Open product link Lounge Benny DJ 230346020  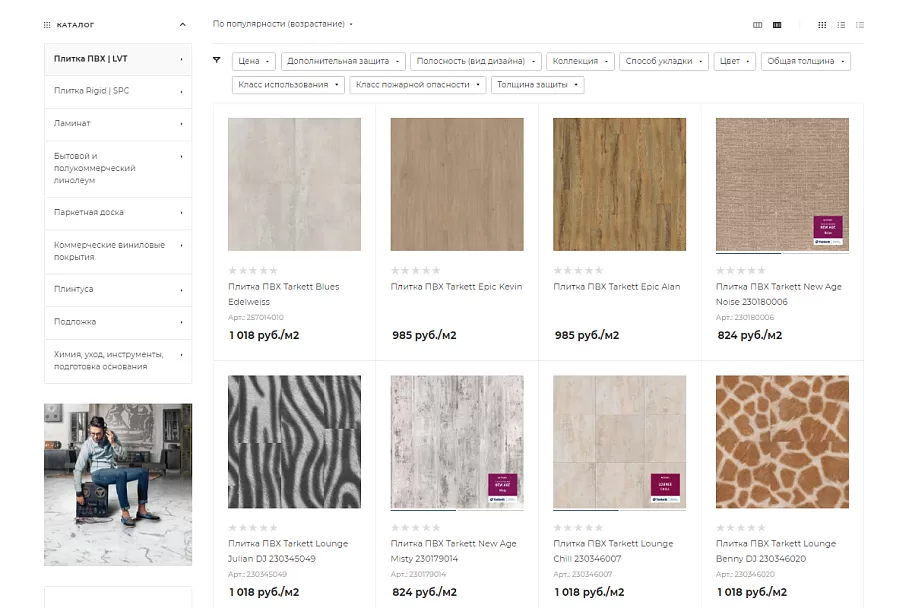pos(776,552)
